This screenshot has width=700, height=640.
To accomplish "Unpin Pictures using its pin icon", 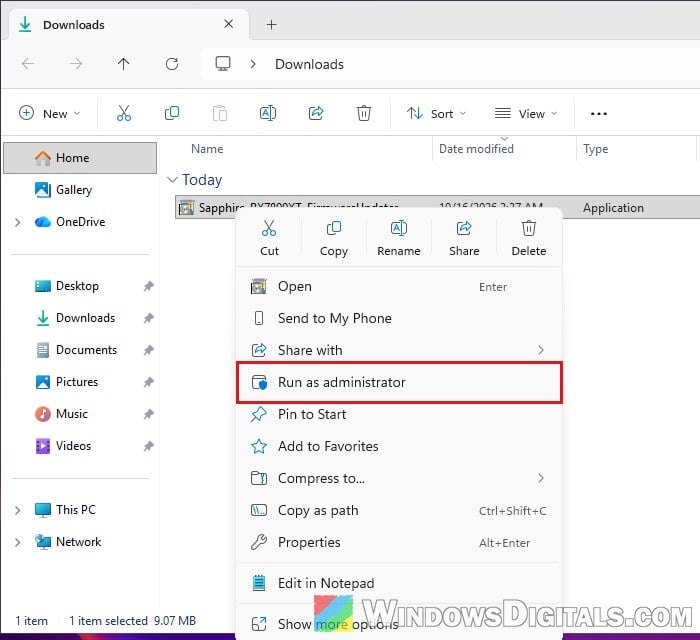I will point(148,382).
